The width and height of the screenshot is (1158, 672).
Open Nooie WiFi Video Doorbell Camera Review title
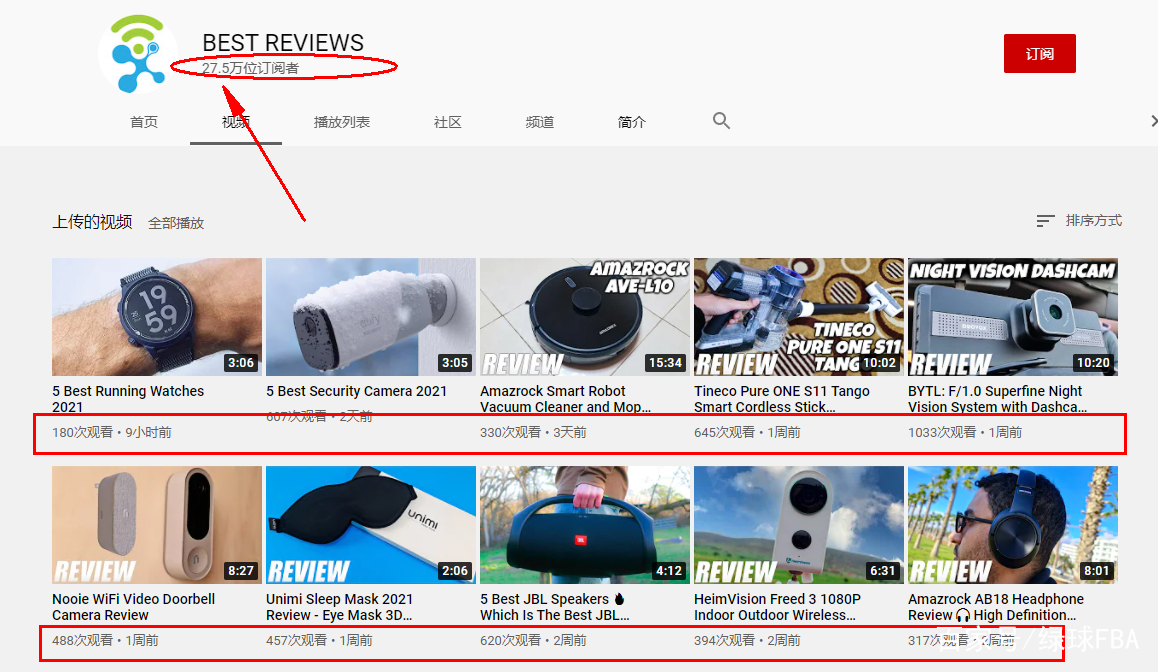coord(134,607)
